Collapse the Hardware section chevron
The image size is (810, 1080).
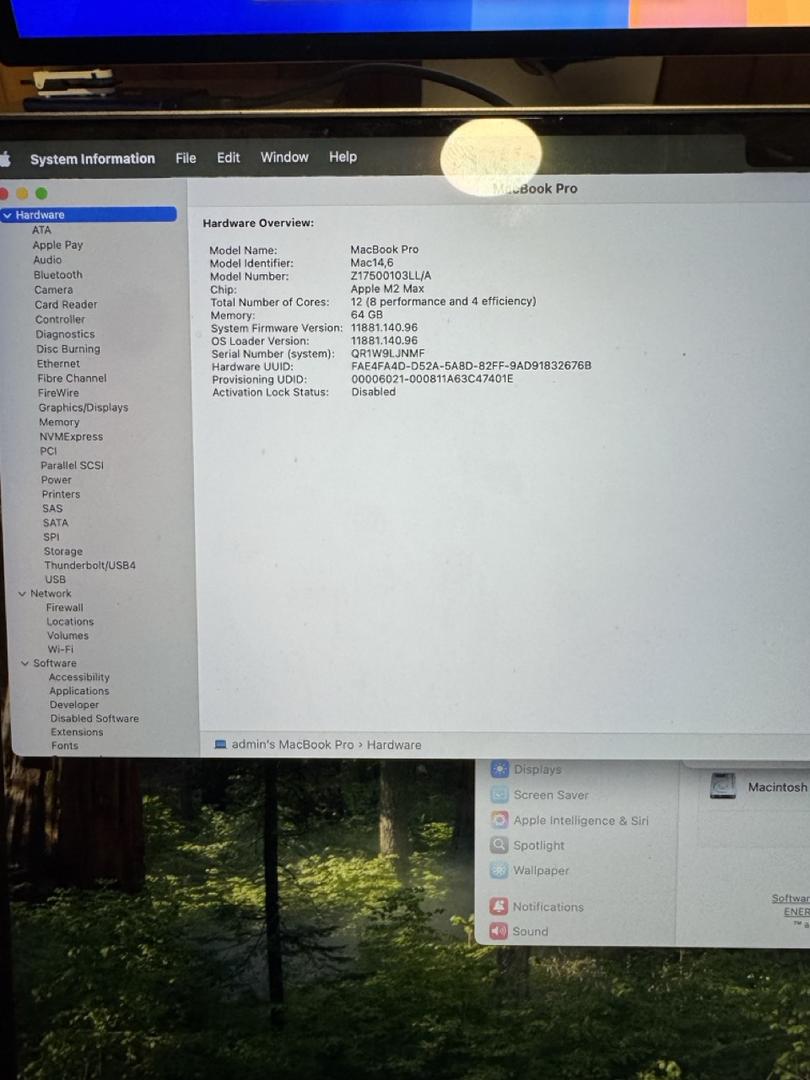(x=8, y=215)
